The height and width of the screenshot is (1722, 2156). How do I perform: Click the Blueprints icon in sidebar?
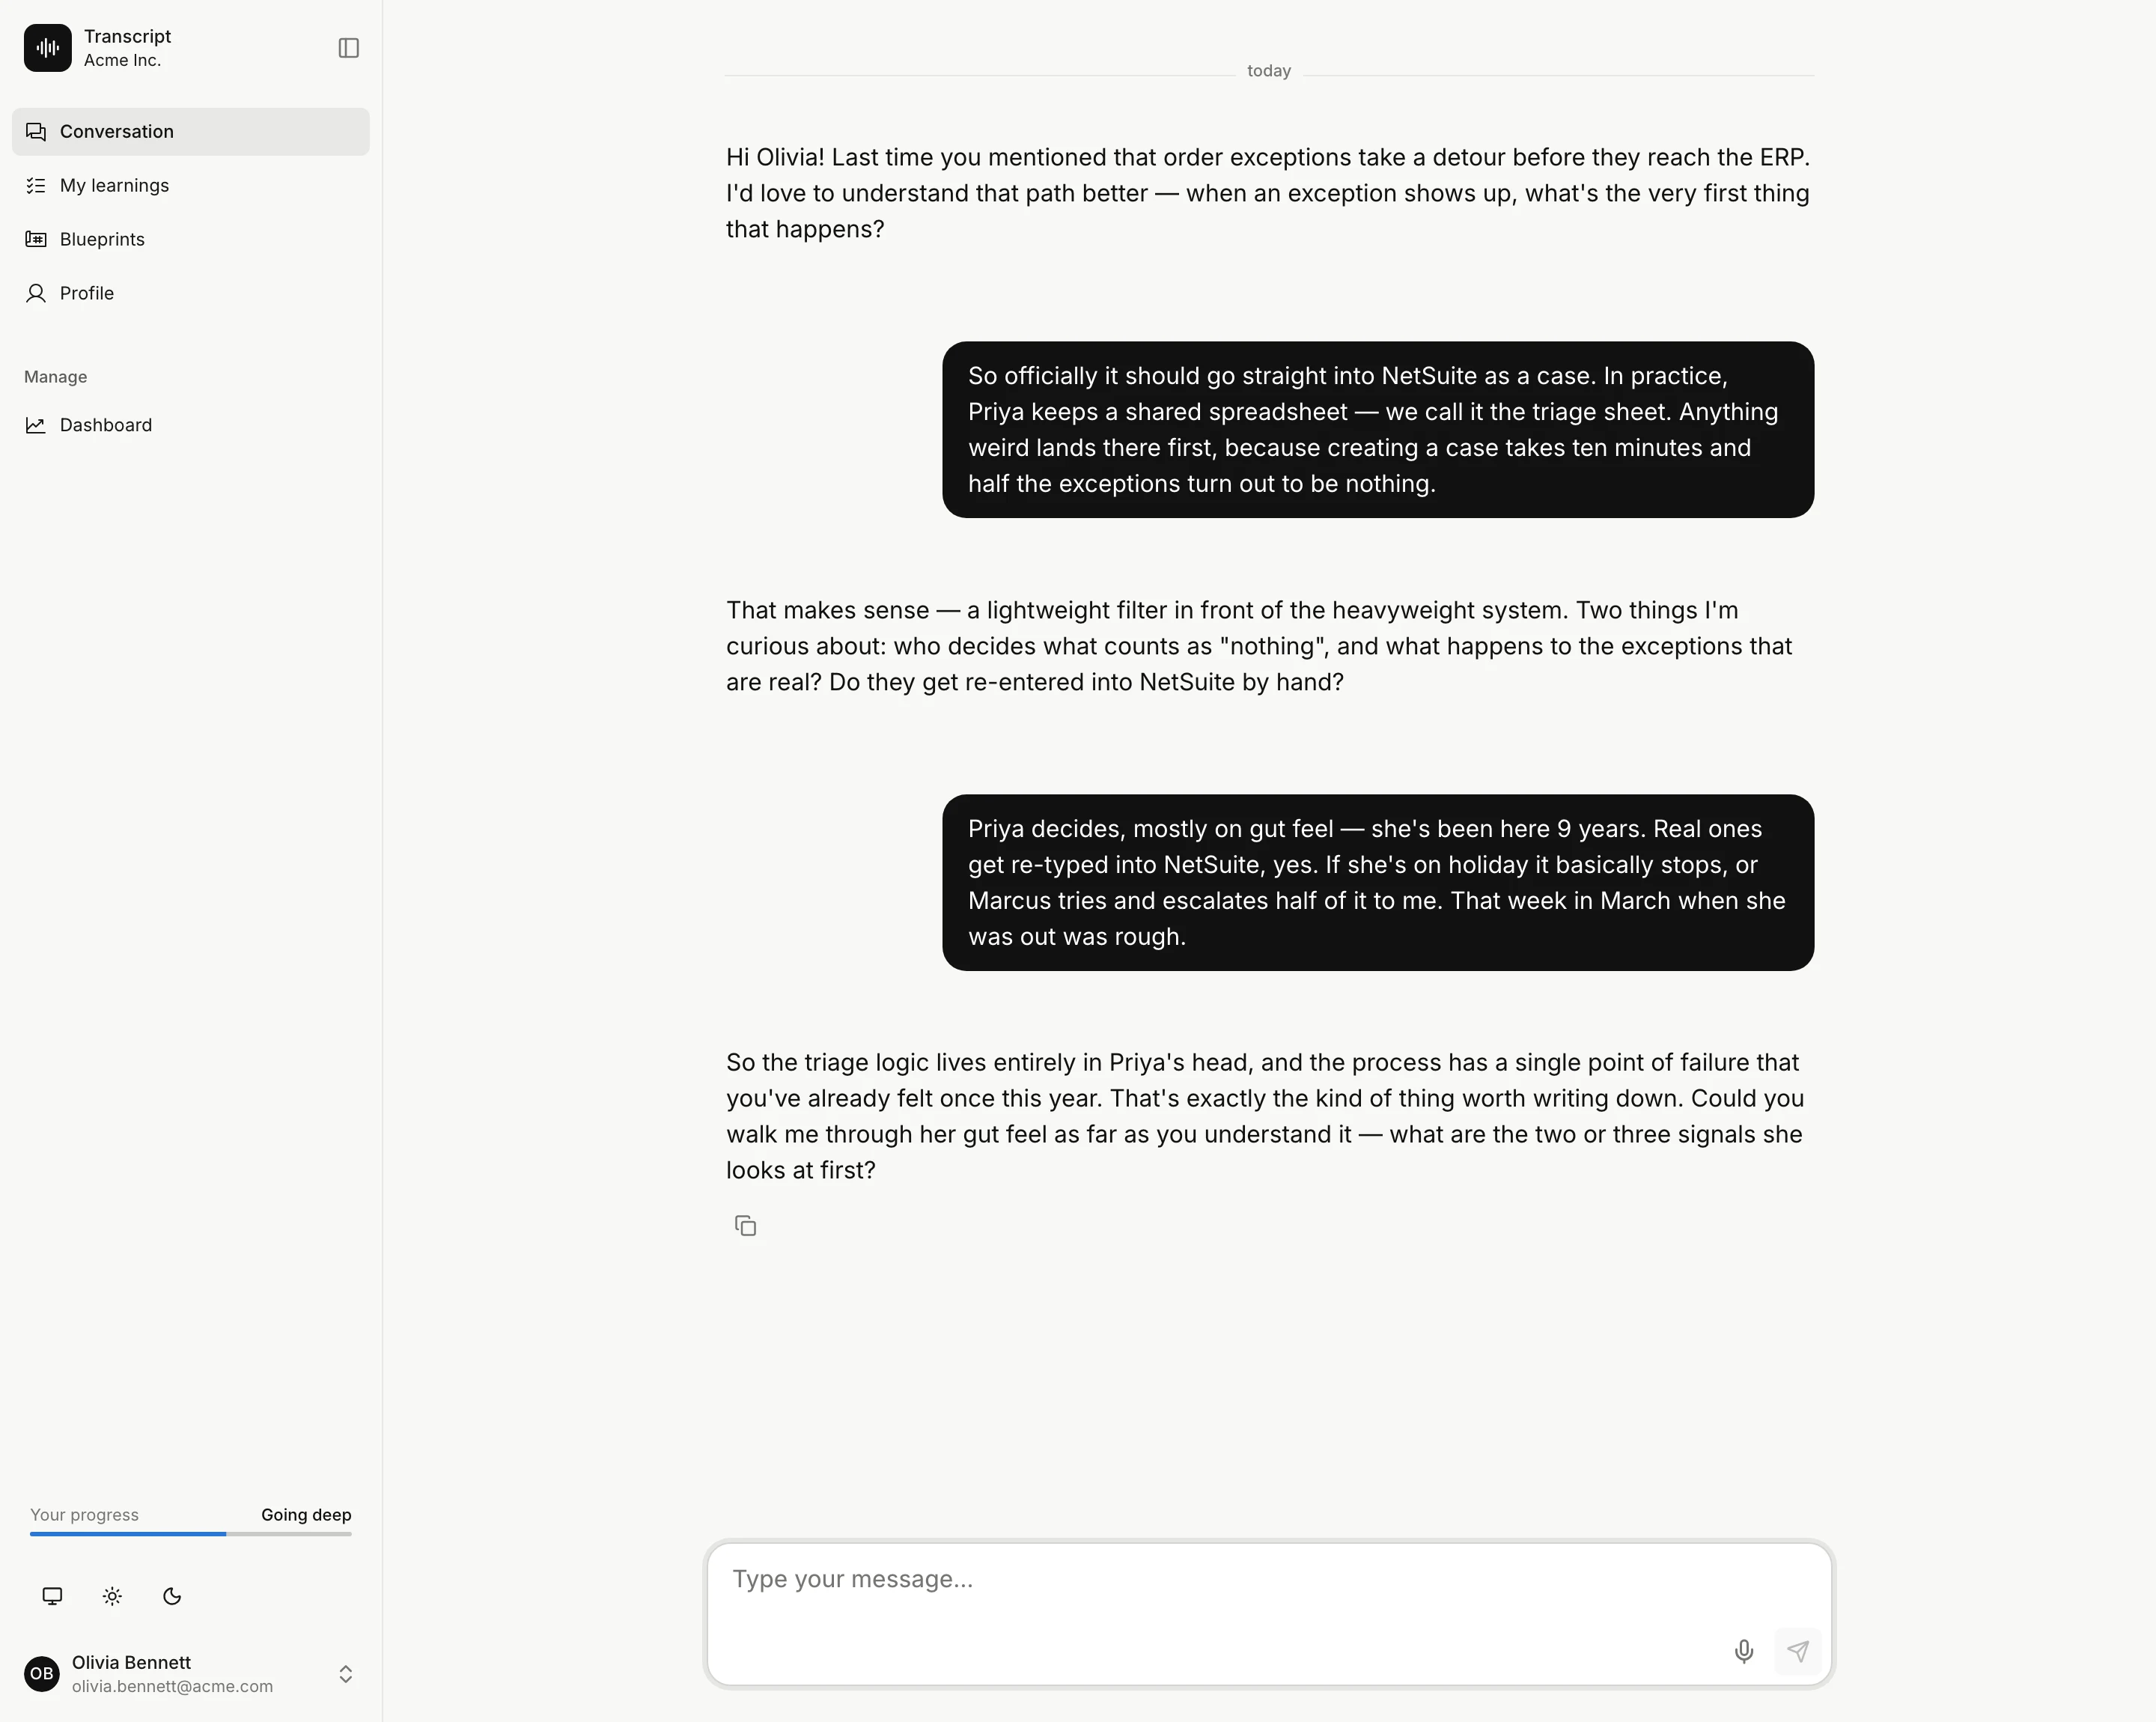pos(36,239)
